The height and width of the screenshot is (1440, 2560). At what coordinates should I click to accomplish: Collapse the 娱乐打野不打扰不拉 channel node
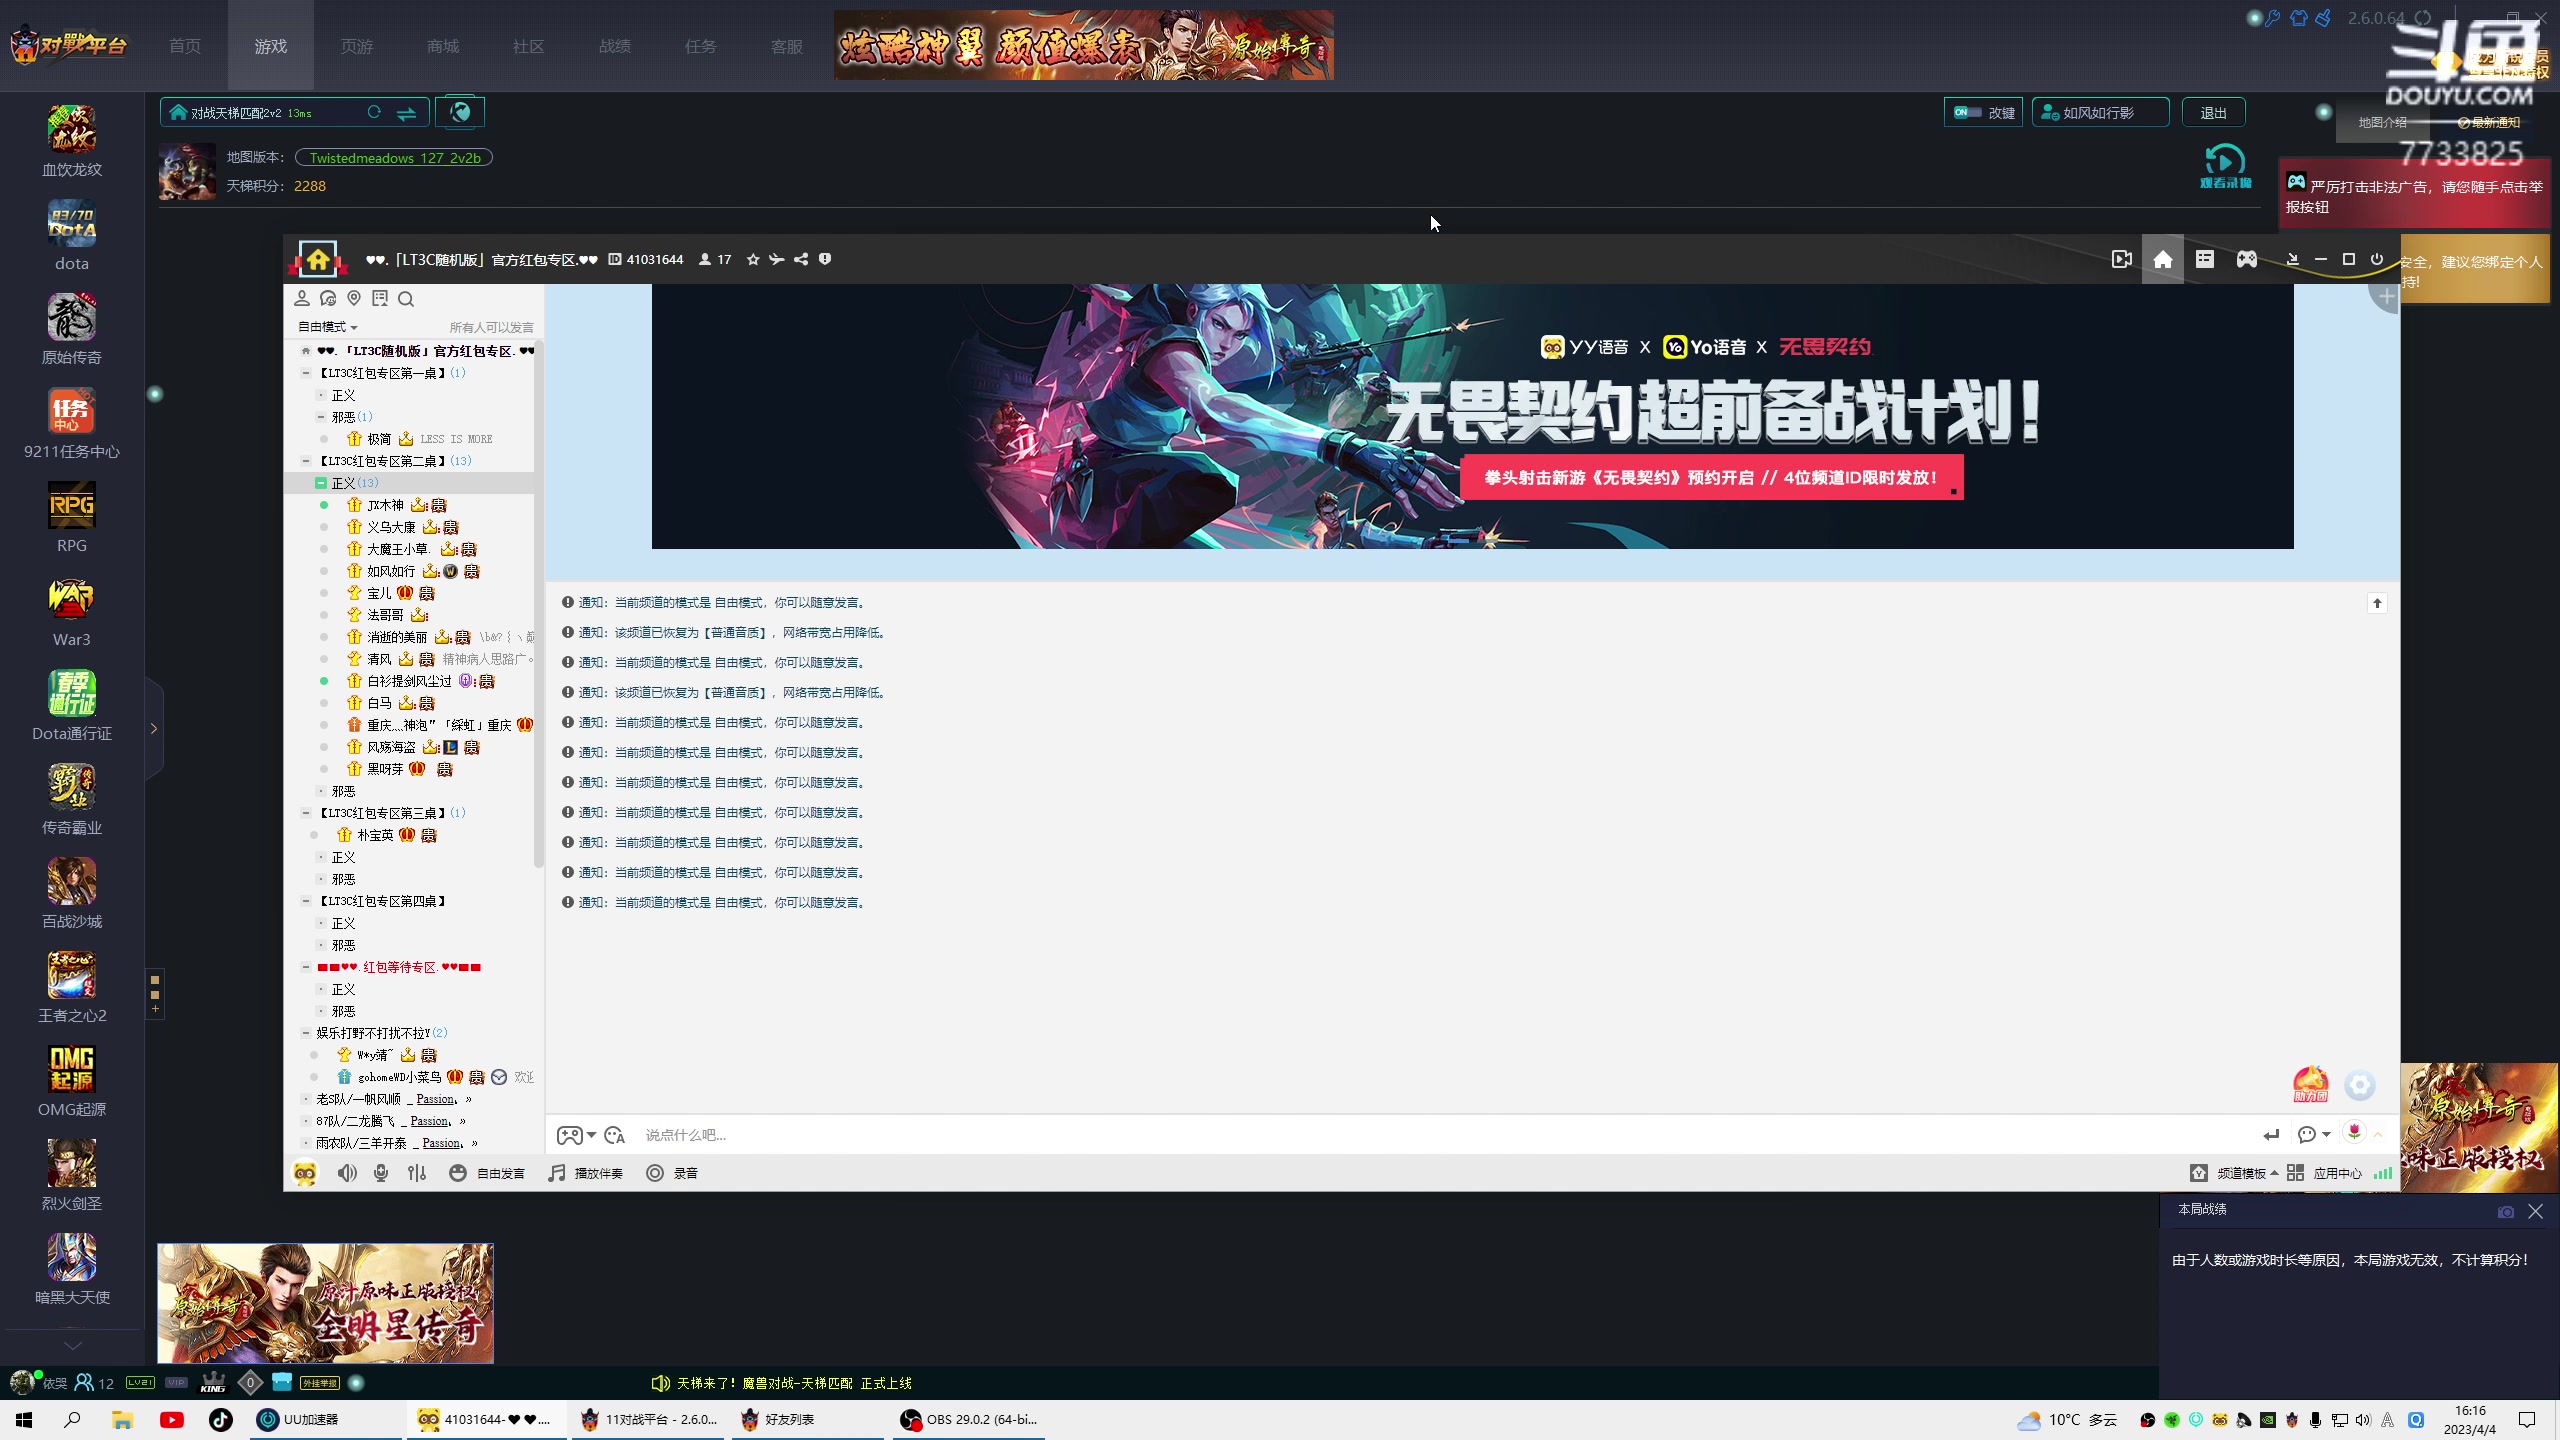pyautogui.click(x=306, y=1033)
